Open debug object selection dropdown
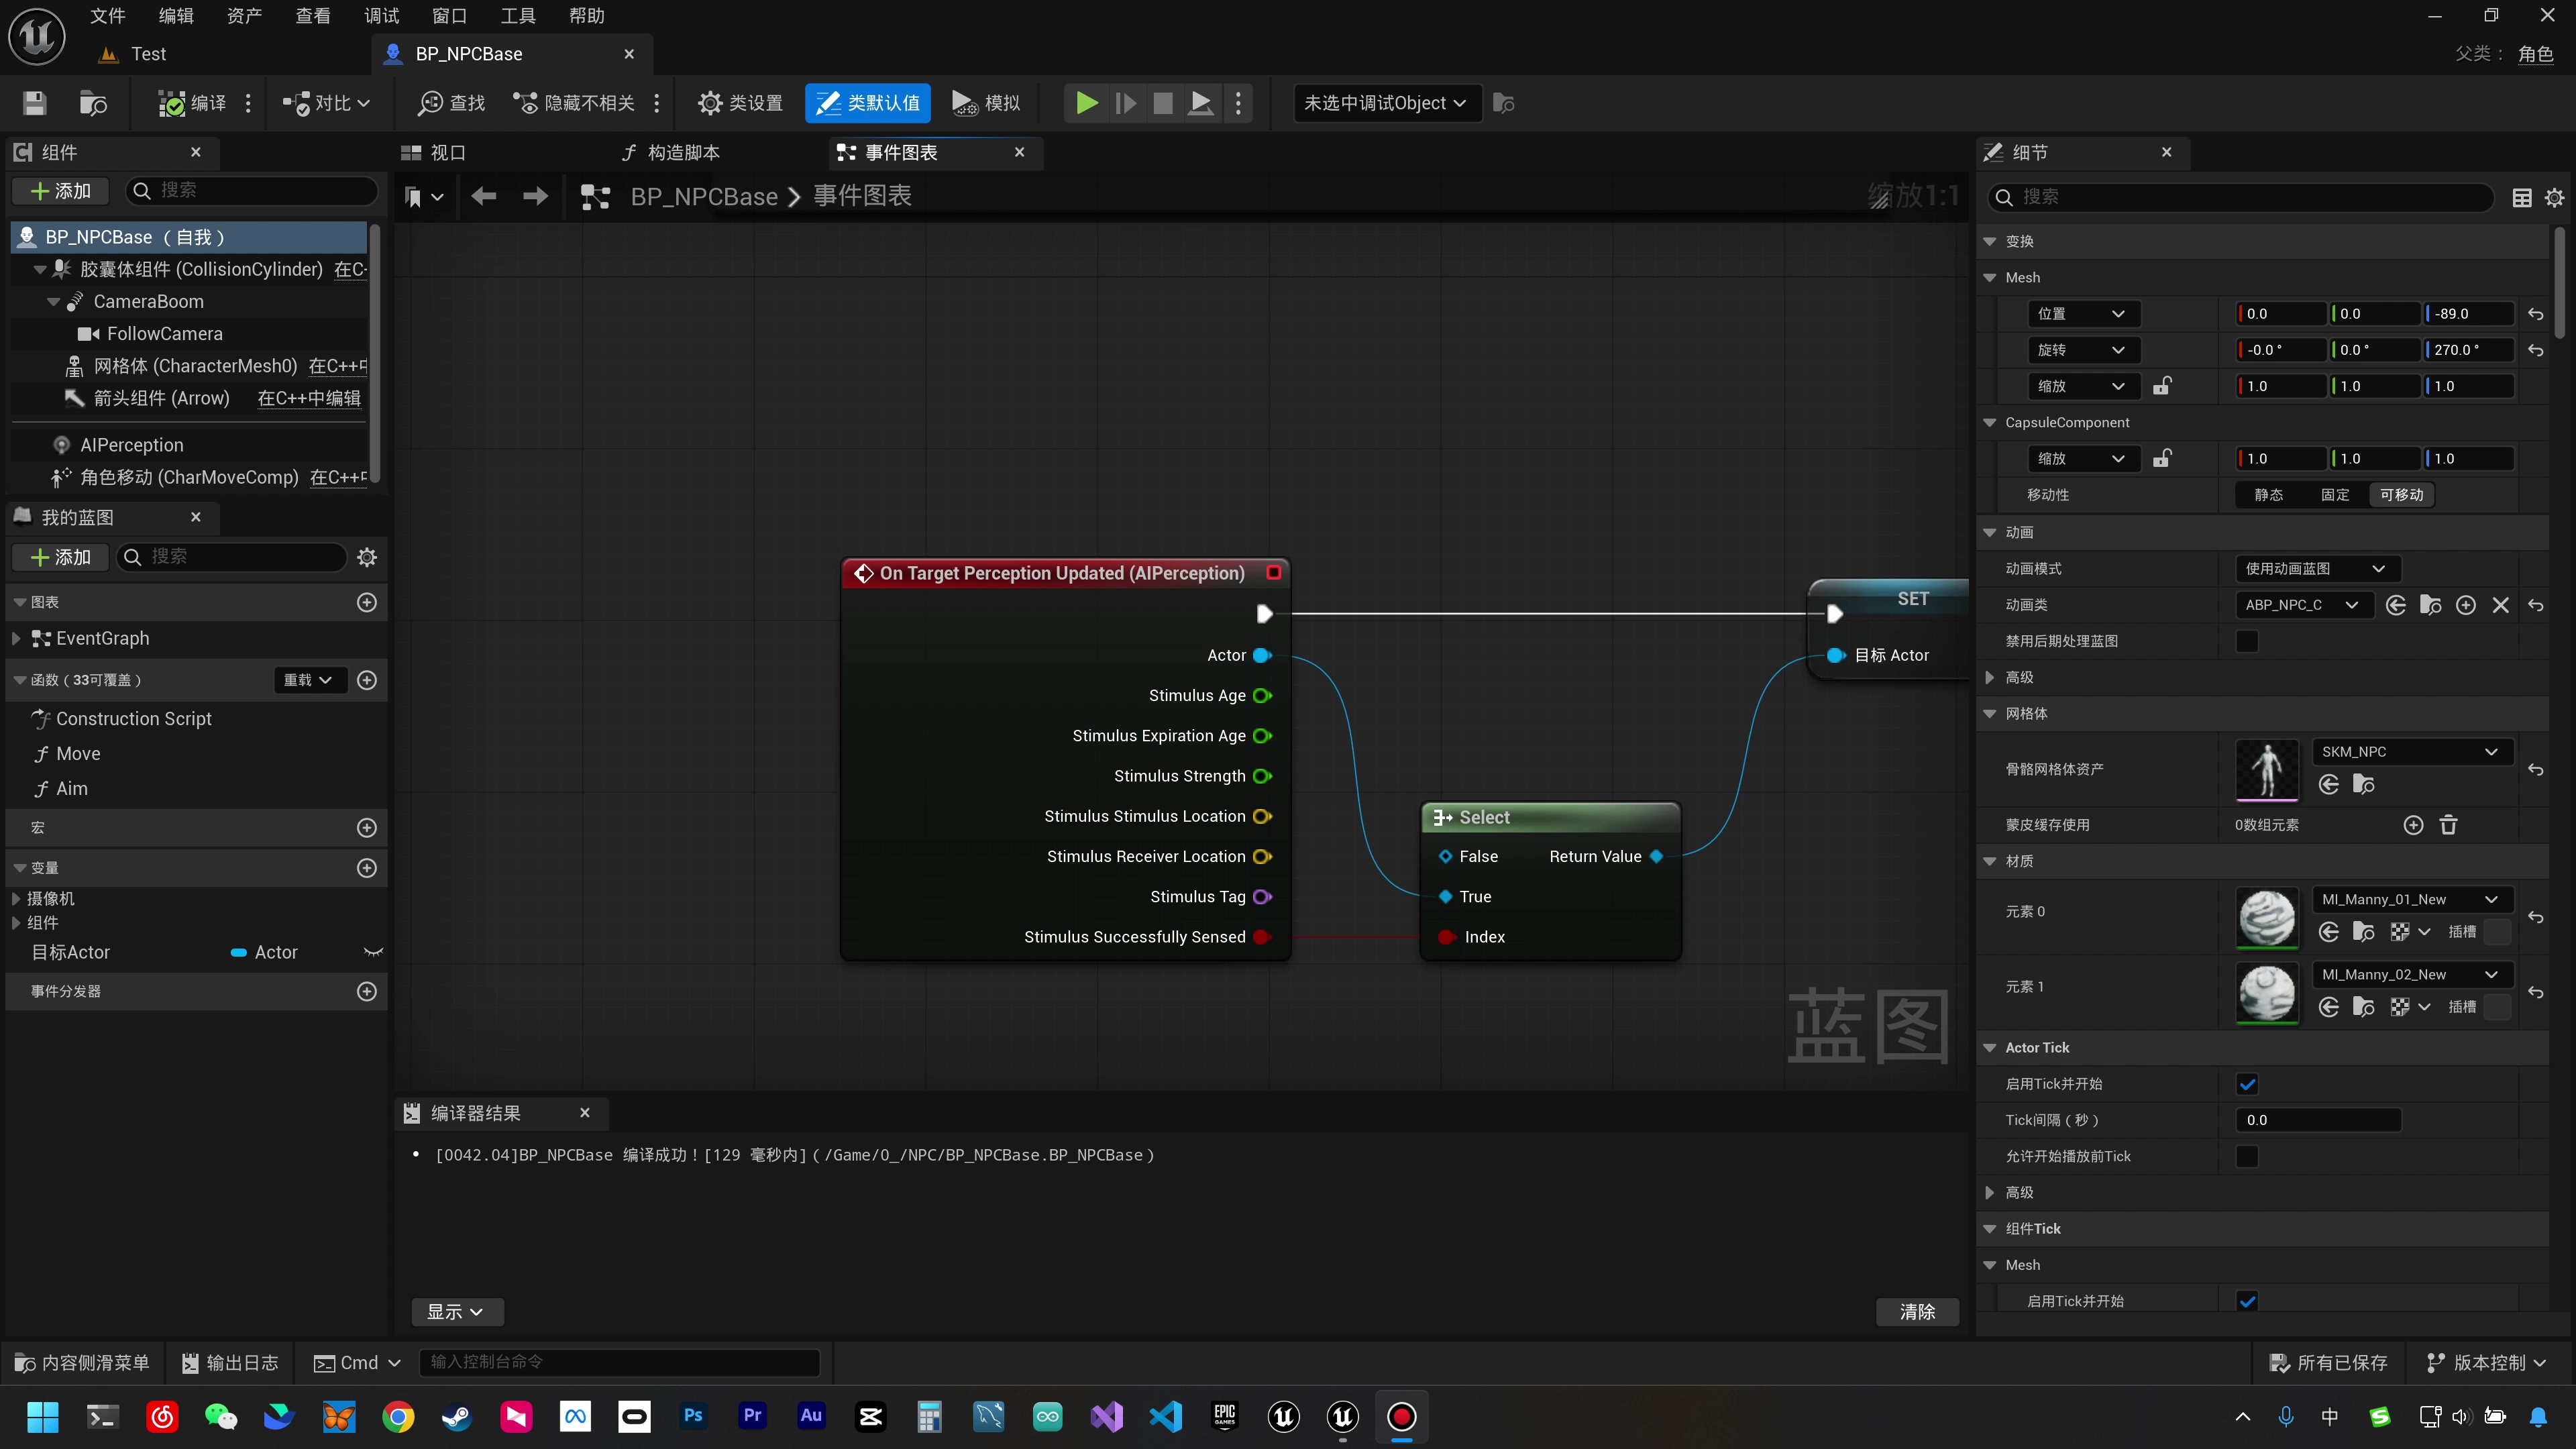 coord(1386,103)
